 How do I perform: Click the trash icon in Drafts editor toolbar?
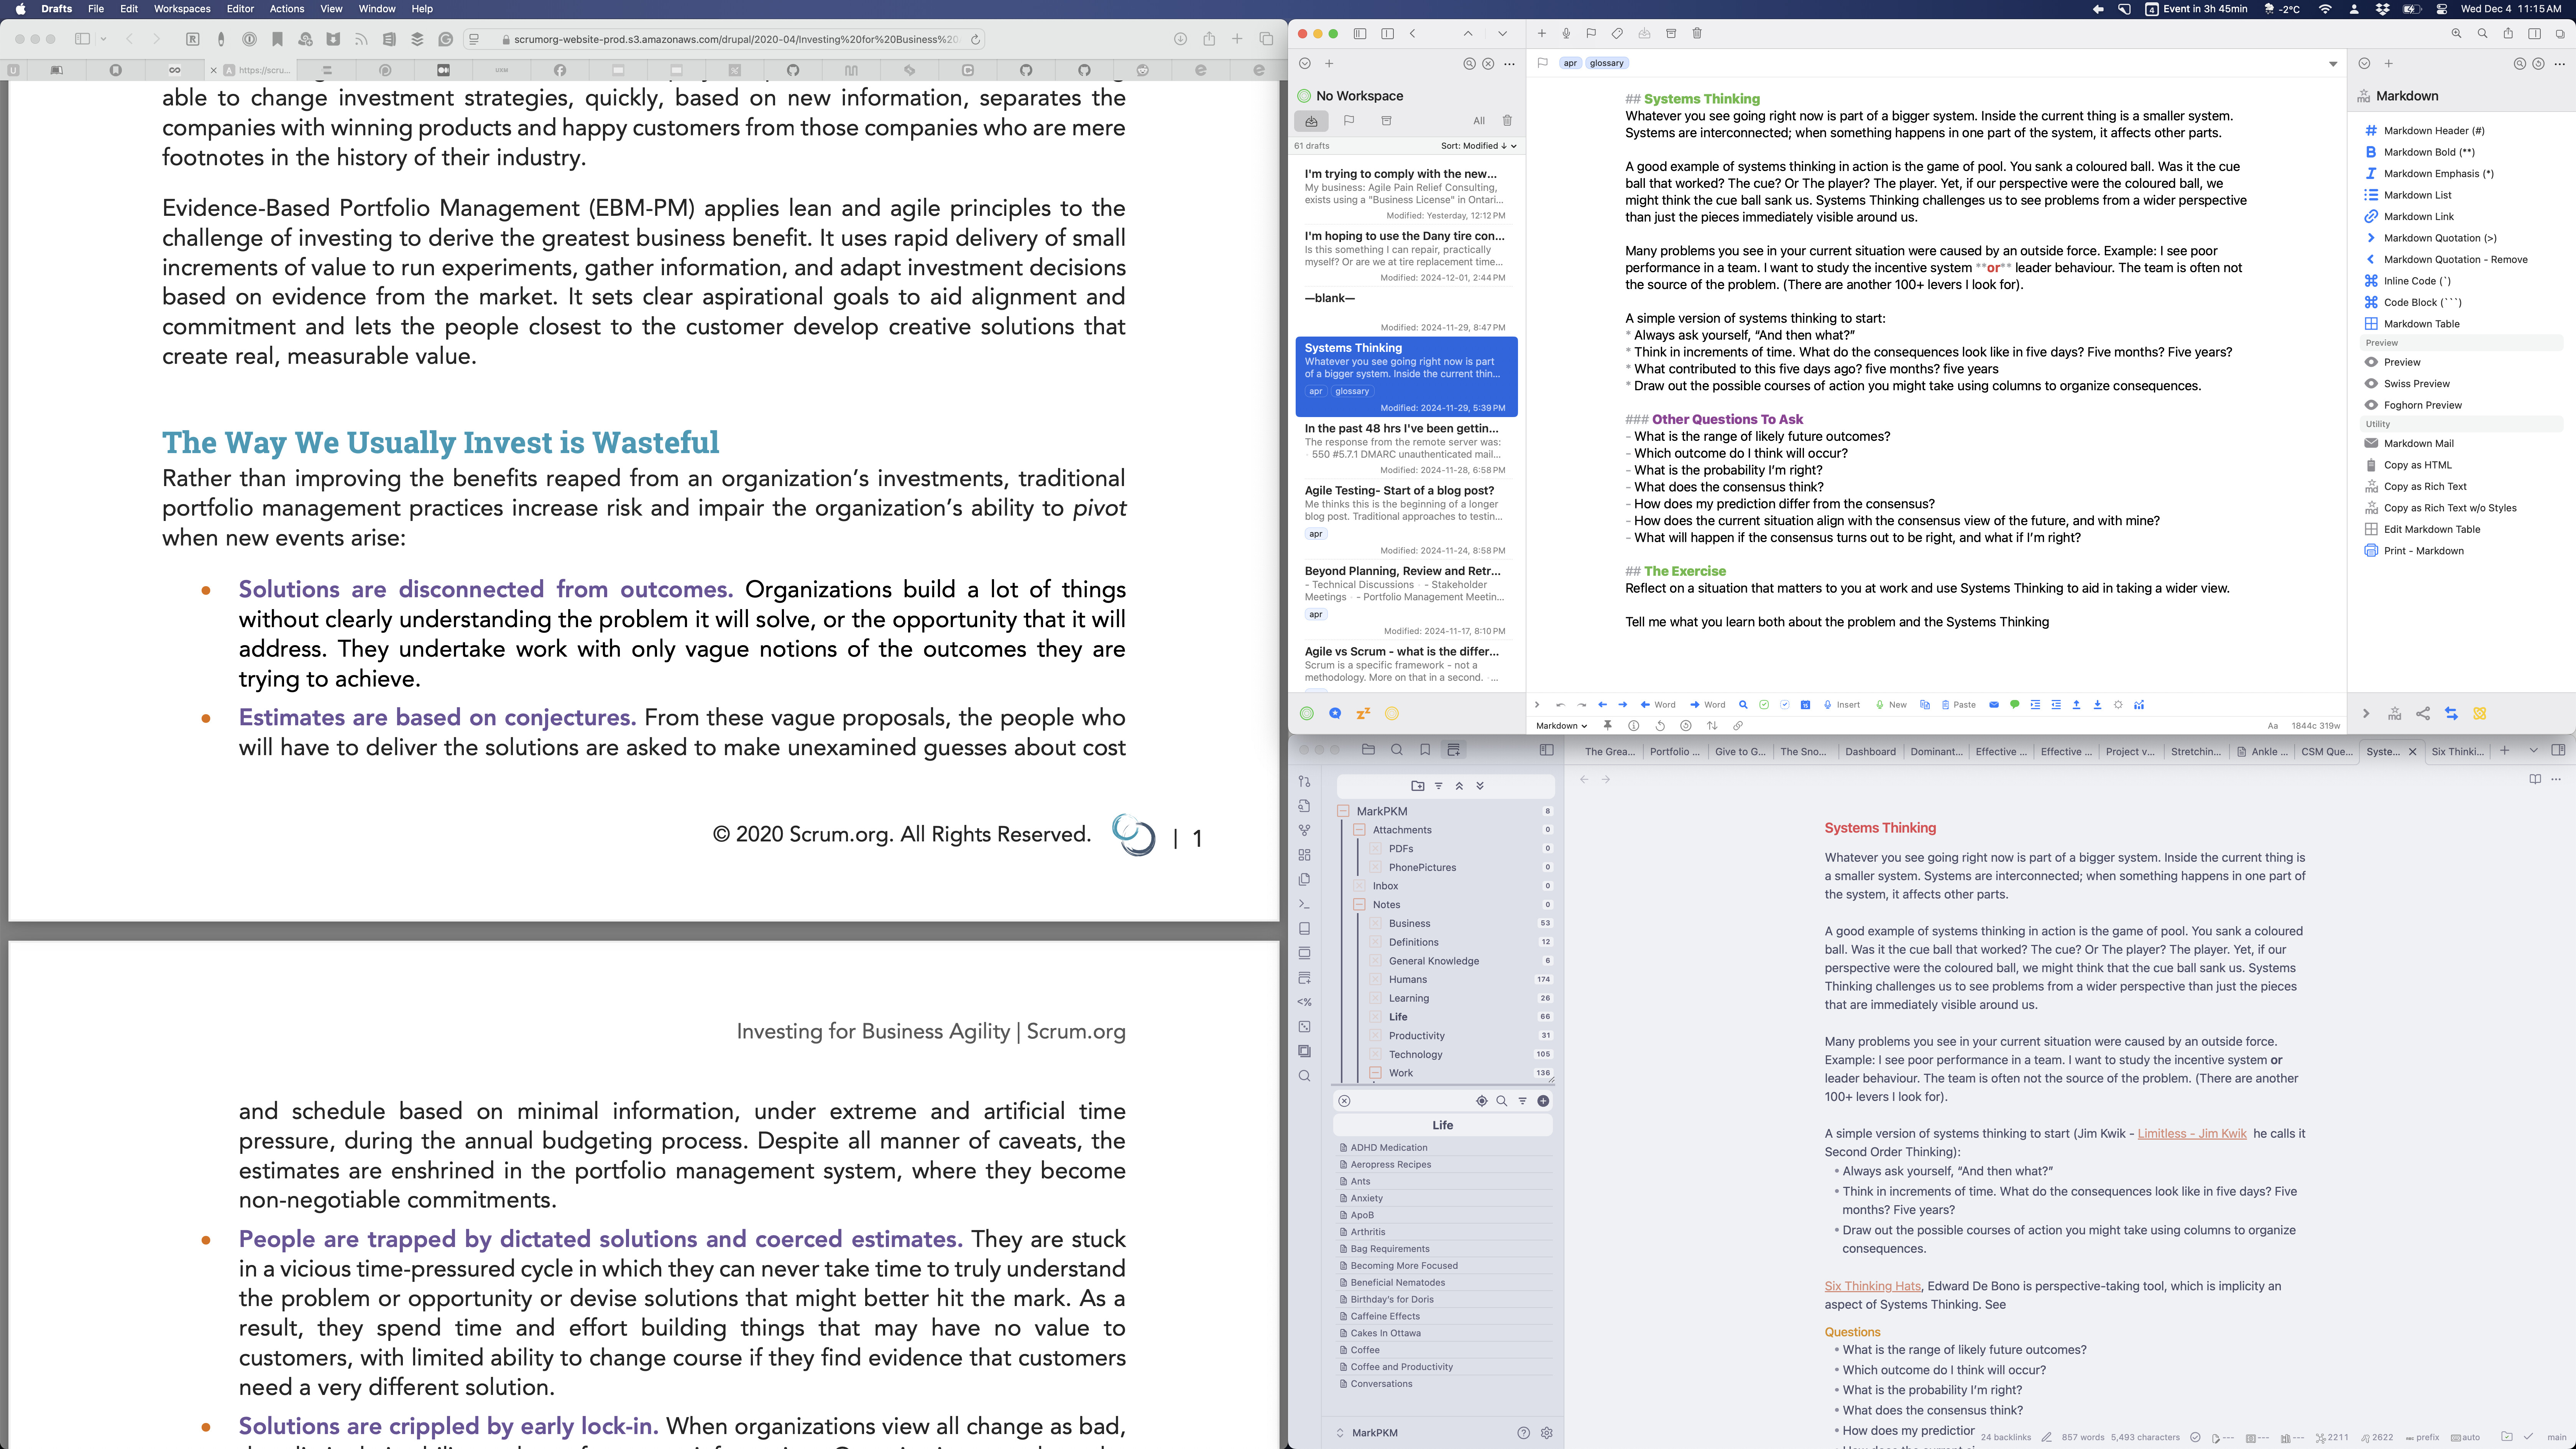tap(1697, 33)
